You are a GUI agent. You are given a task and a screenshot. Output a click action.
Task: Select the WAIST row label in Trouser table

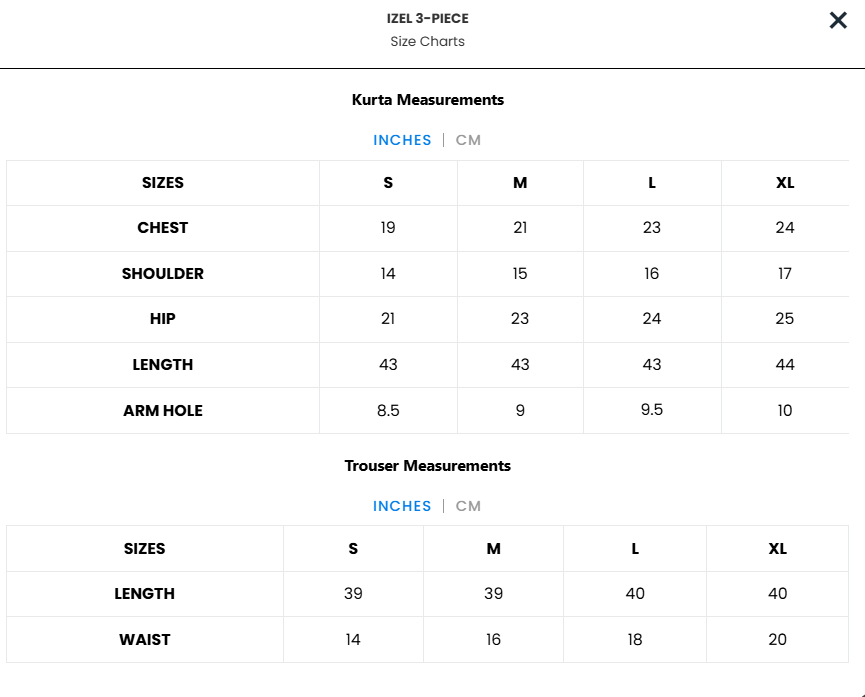coord(145,640)
